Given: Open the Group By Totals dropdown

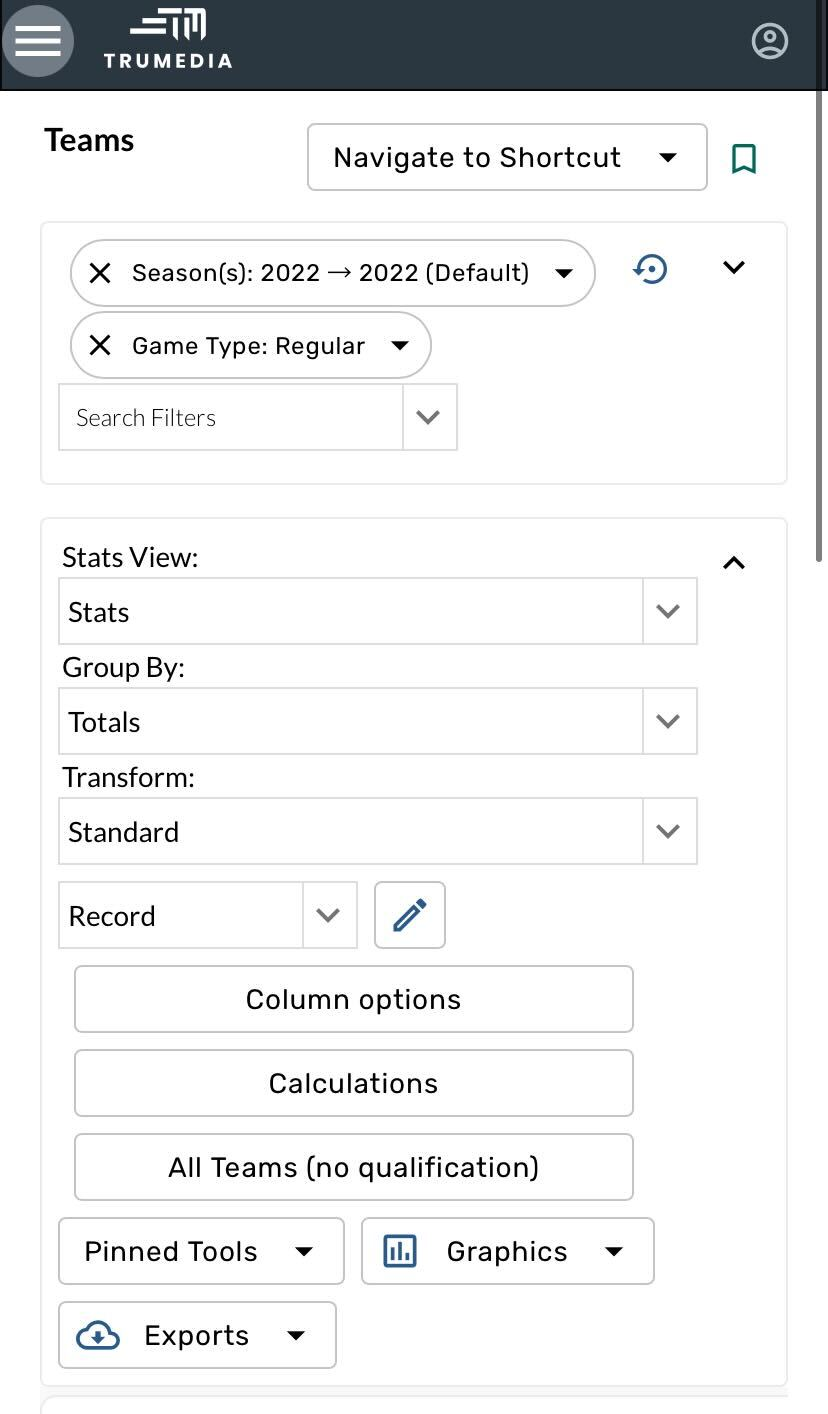Looking at the screenshot, I should coord(377,721).
